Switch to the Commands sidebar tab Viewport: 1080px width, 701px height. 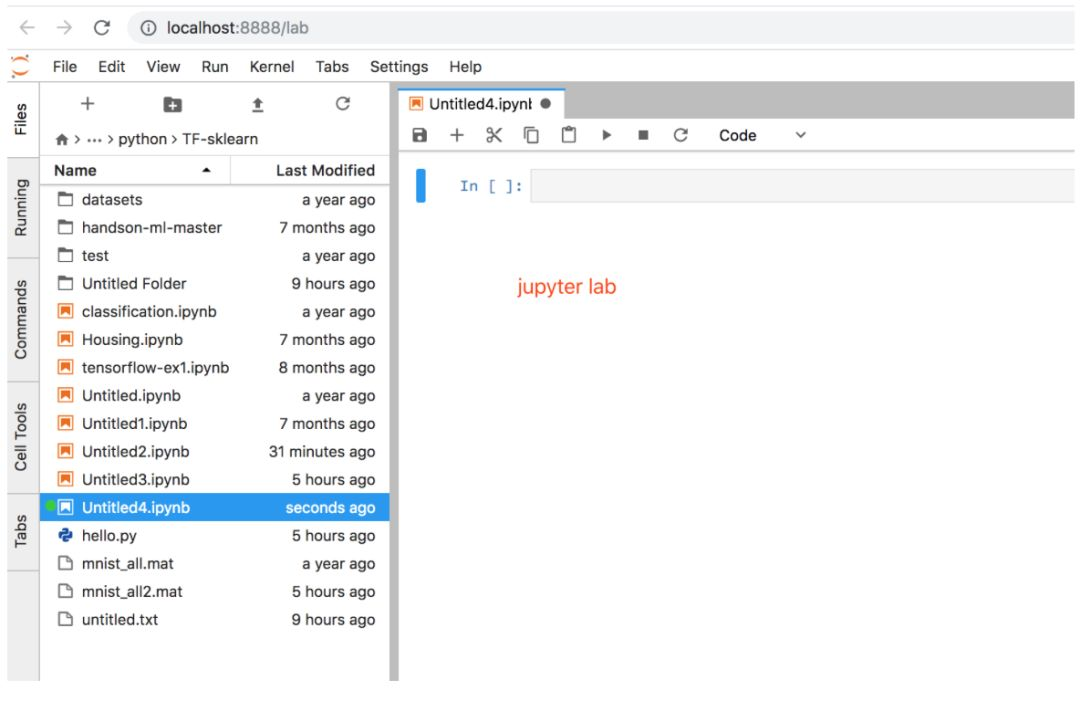pyautogui.click(x=22, y=320)
